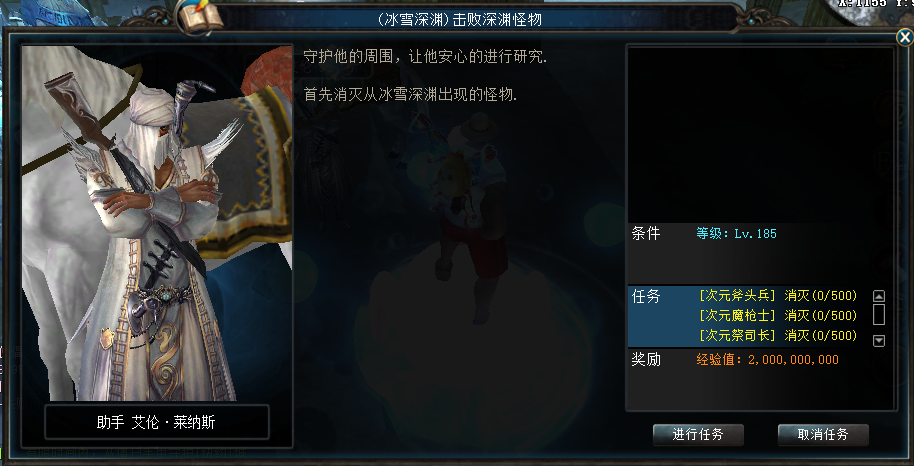Click the quest description text paragraph
Viewport: 914px width, 466px height.
(x=426, y=76)
